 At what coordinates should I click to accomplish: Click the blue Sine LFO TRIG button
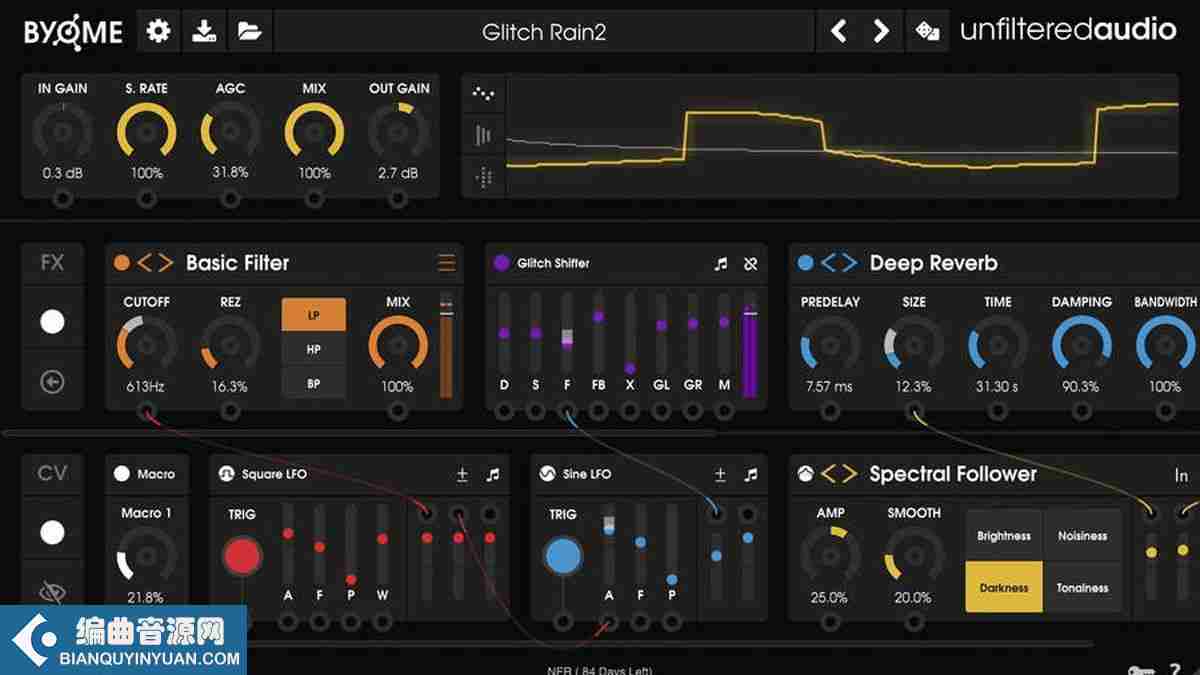[564, 556]
